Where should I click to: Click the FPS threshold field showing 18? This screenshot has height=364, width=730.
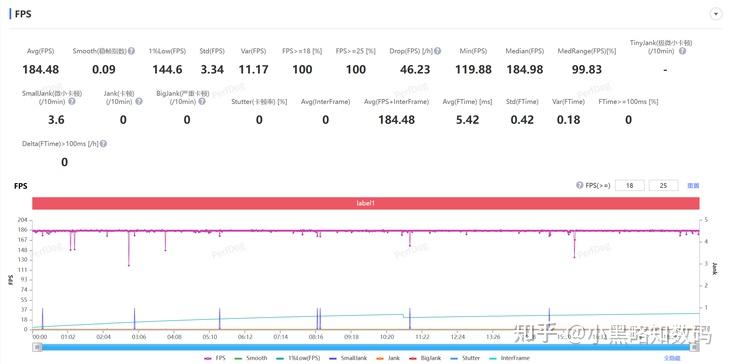tap(630, 185)
